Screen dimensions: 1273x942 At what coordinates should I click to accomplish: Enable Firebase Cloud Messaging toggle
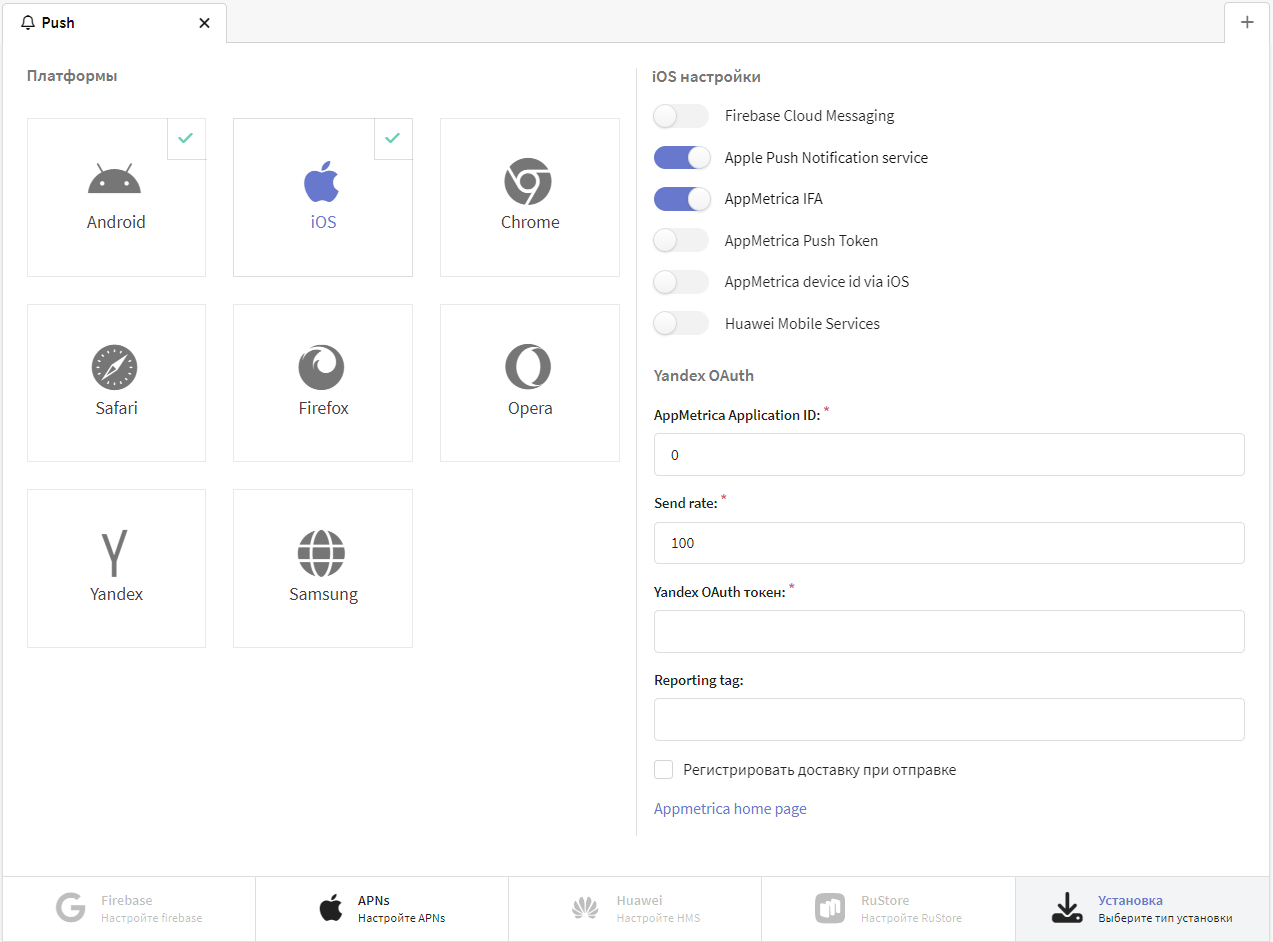point(681,116)
